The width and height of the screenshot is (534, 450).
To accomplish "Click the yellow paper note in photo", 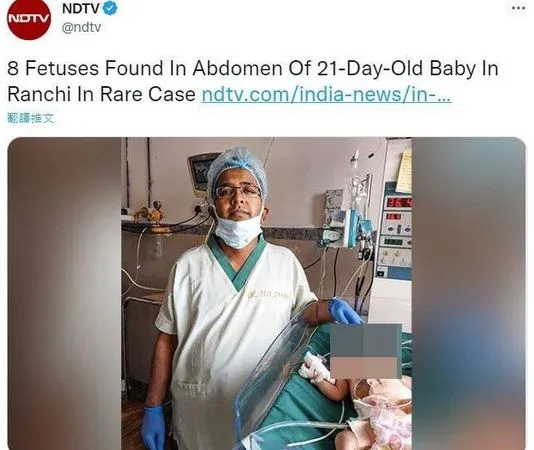I will coord(403,172).
